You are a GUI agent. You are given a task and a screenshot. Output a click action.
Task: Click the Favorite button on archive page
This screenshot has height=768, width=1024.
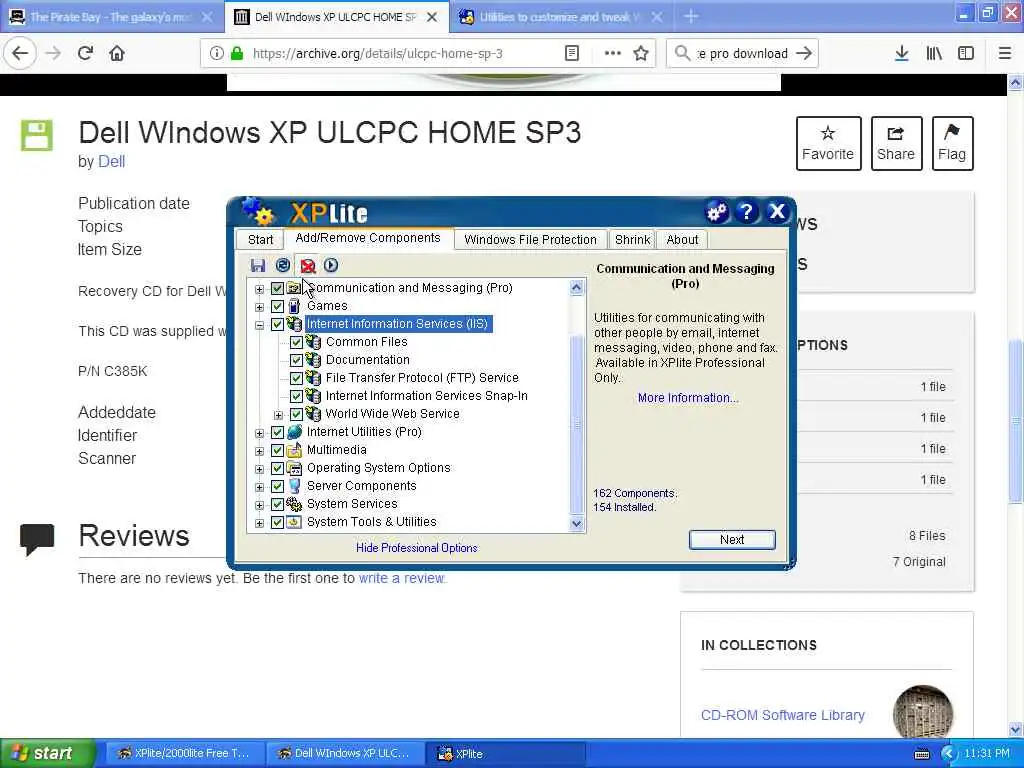tap(828, 143)
